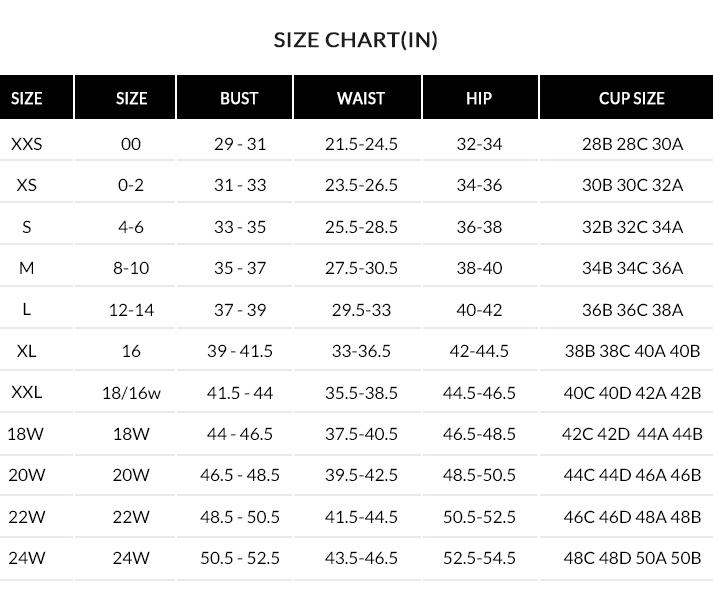Screen dimensions: 713x600
Task: Click the "SIZE CHART(IN)" title
Action: pyautogui.click(x=356, y=40)
